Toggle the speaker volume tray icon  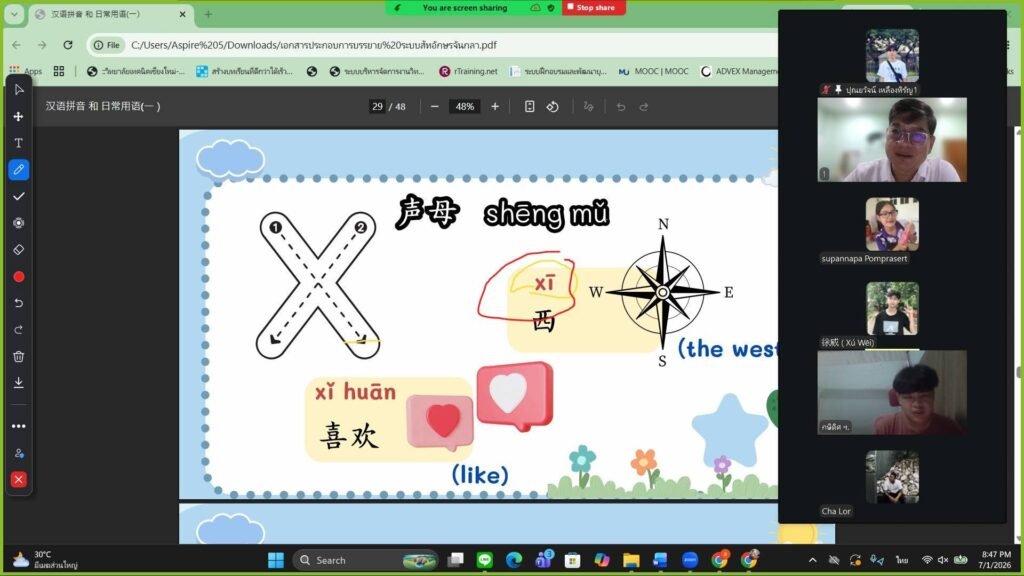click(x=943, y=560)
